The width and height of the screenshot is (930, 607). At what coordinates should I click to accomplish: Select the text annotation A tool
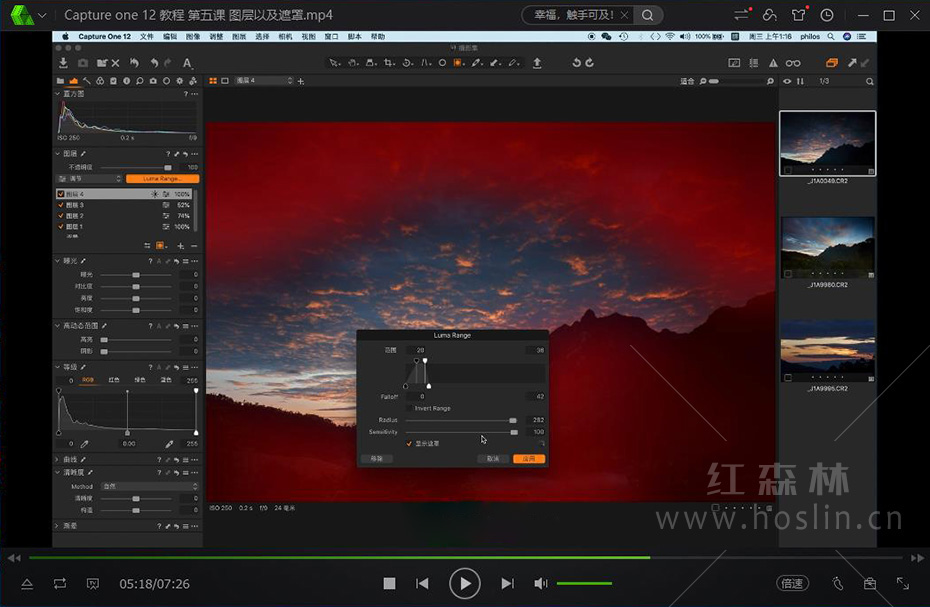(187, 63)
